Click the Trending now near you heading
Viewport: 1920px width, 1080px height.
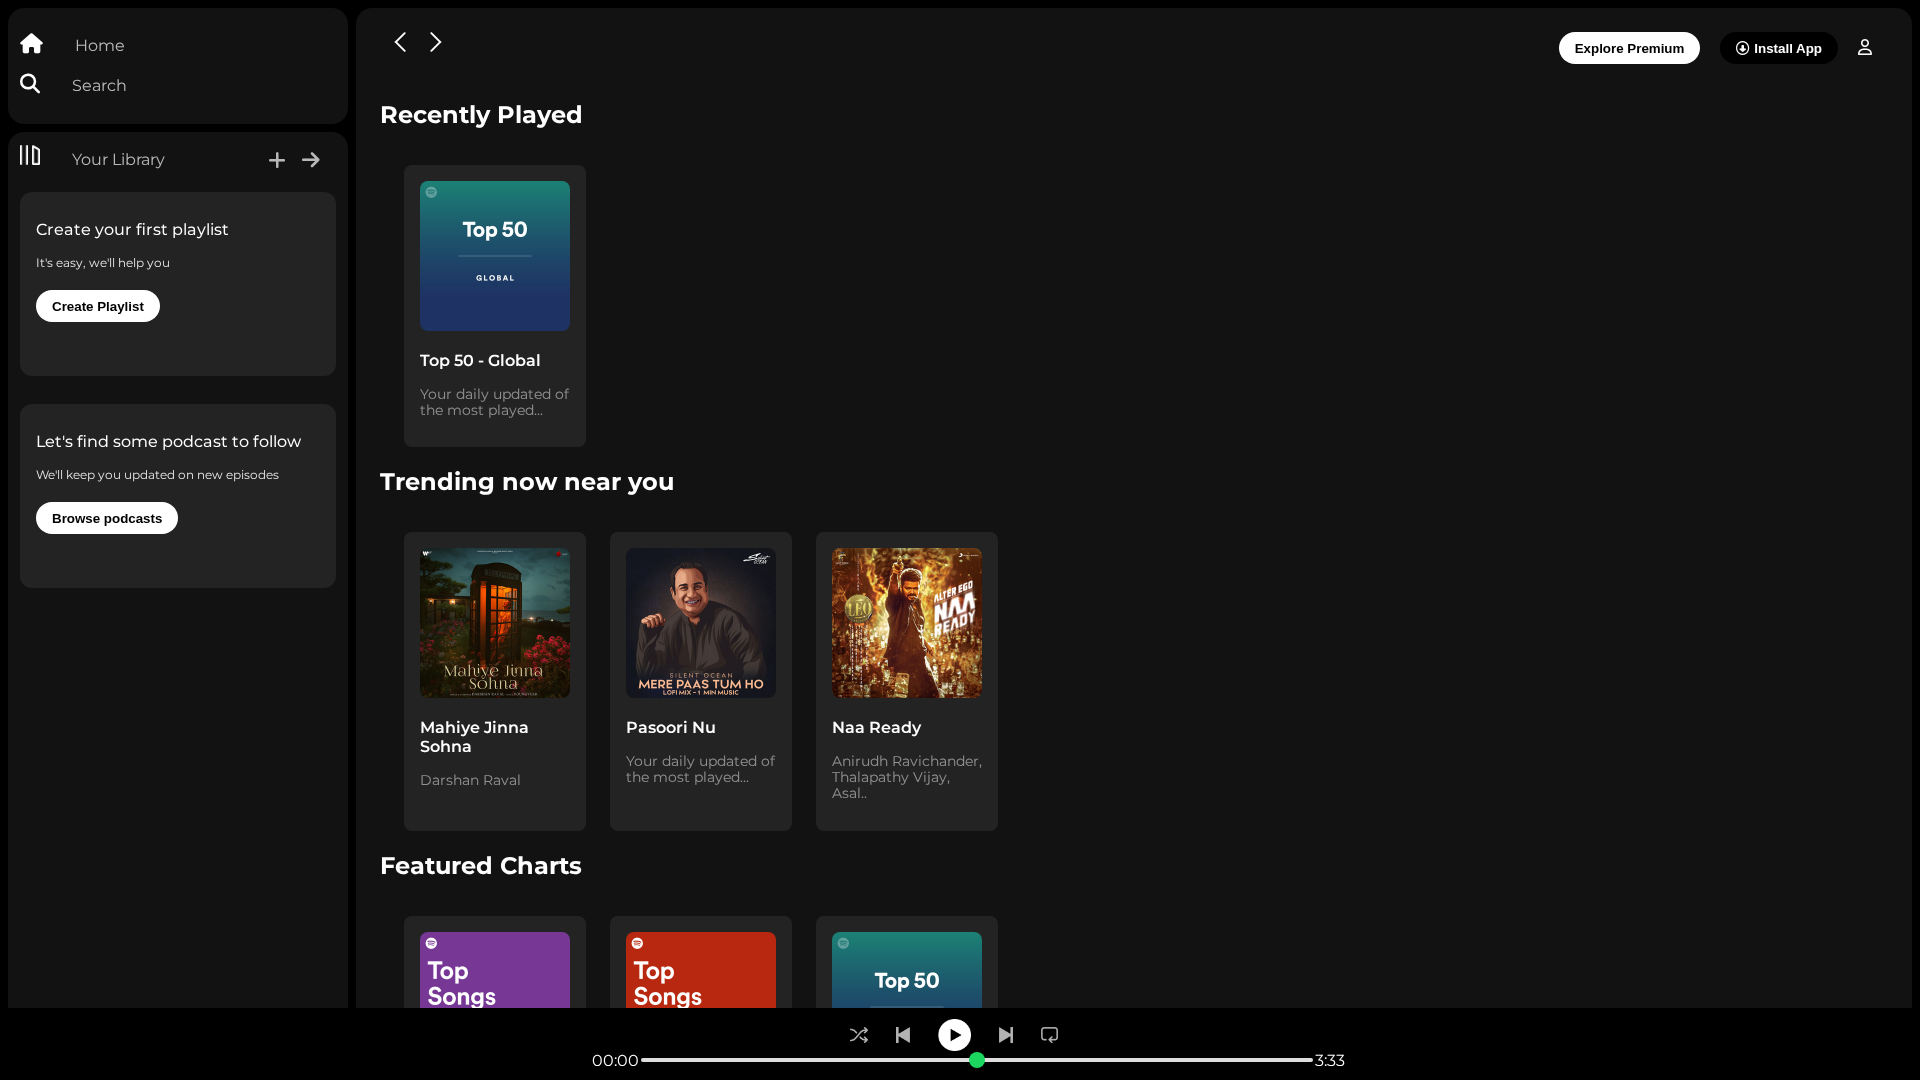(x=527, y=482)
